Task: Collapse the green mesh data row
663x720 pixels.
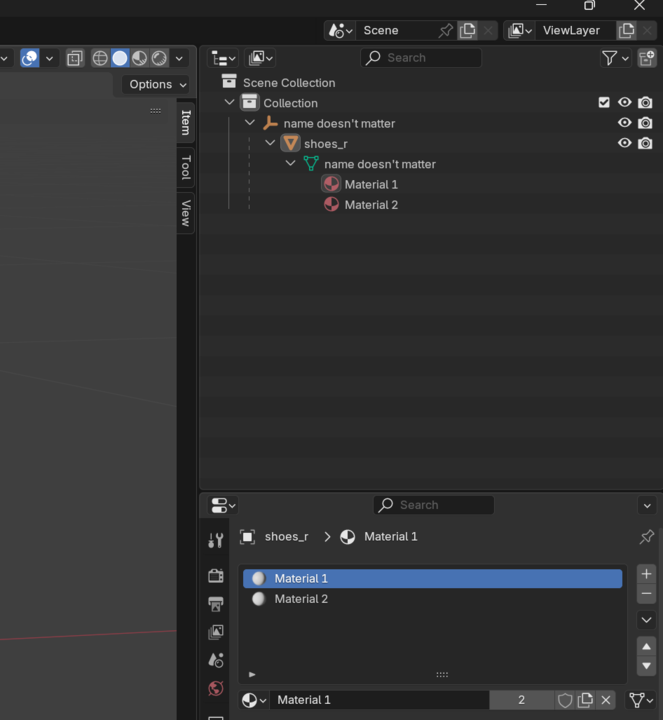Action: point(291,163)
